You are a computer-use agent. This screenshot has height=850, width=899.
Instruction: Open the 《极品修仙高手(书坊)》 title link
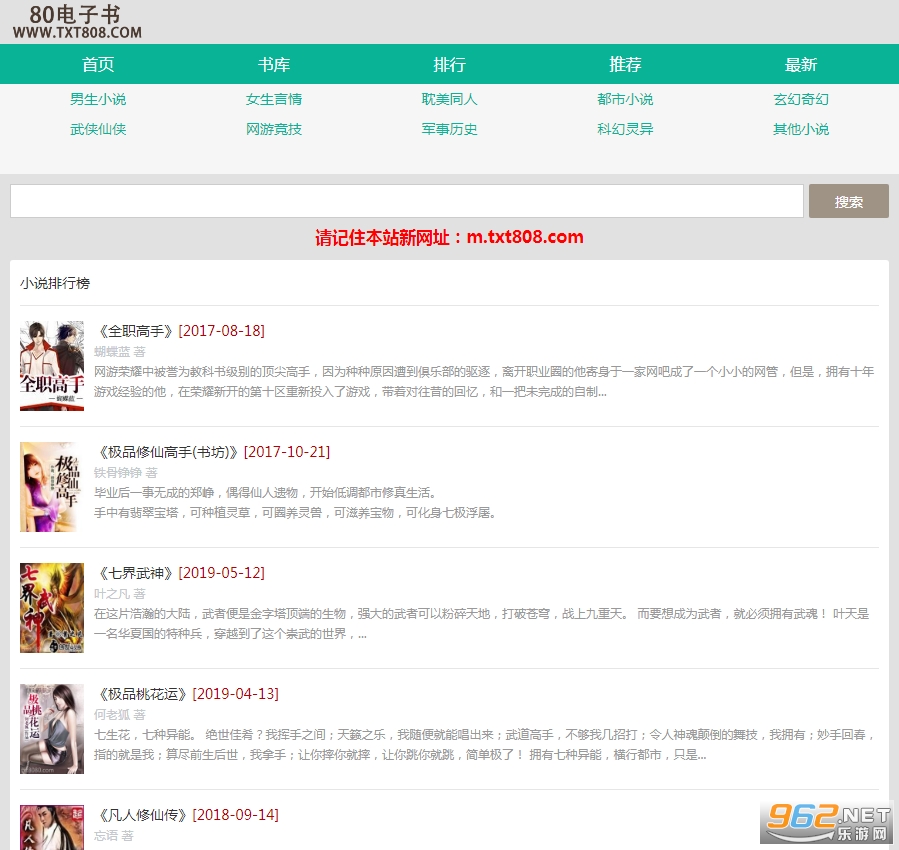pyautogui.click(x=169, y=452)
